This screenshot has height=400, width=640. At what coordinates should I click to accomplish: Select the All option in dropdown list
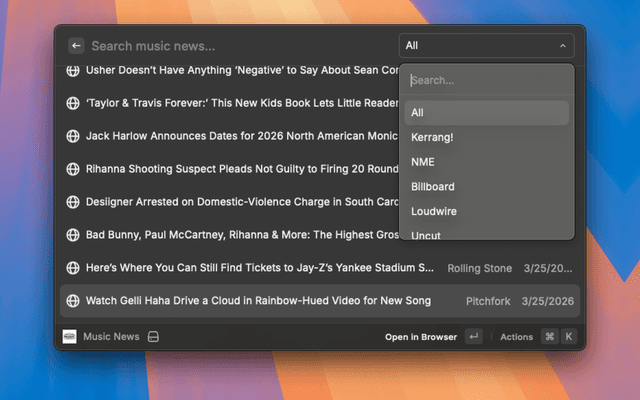[417, 112]
